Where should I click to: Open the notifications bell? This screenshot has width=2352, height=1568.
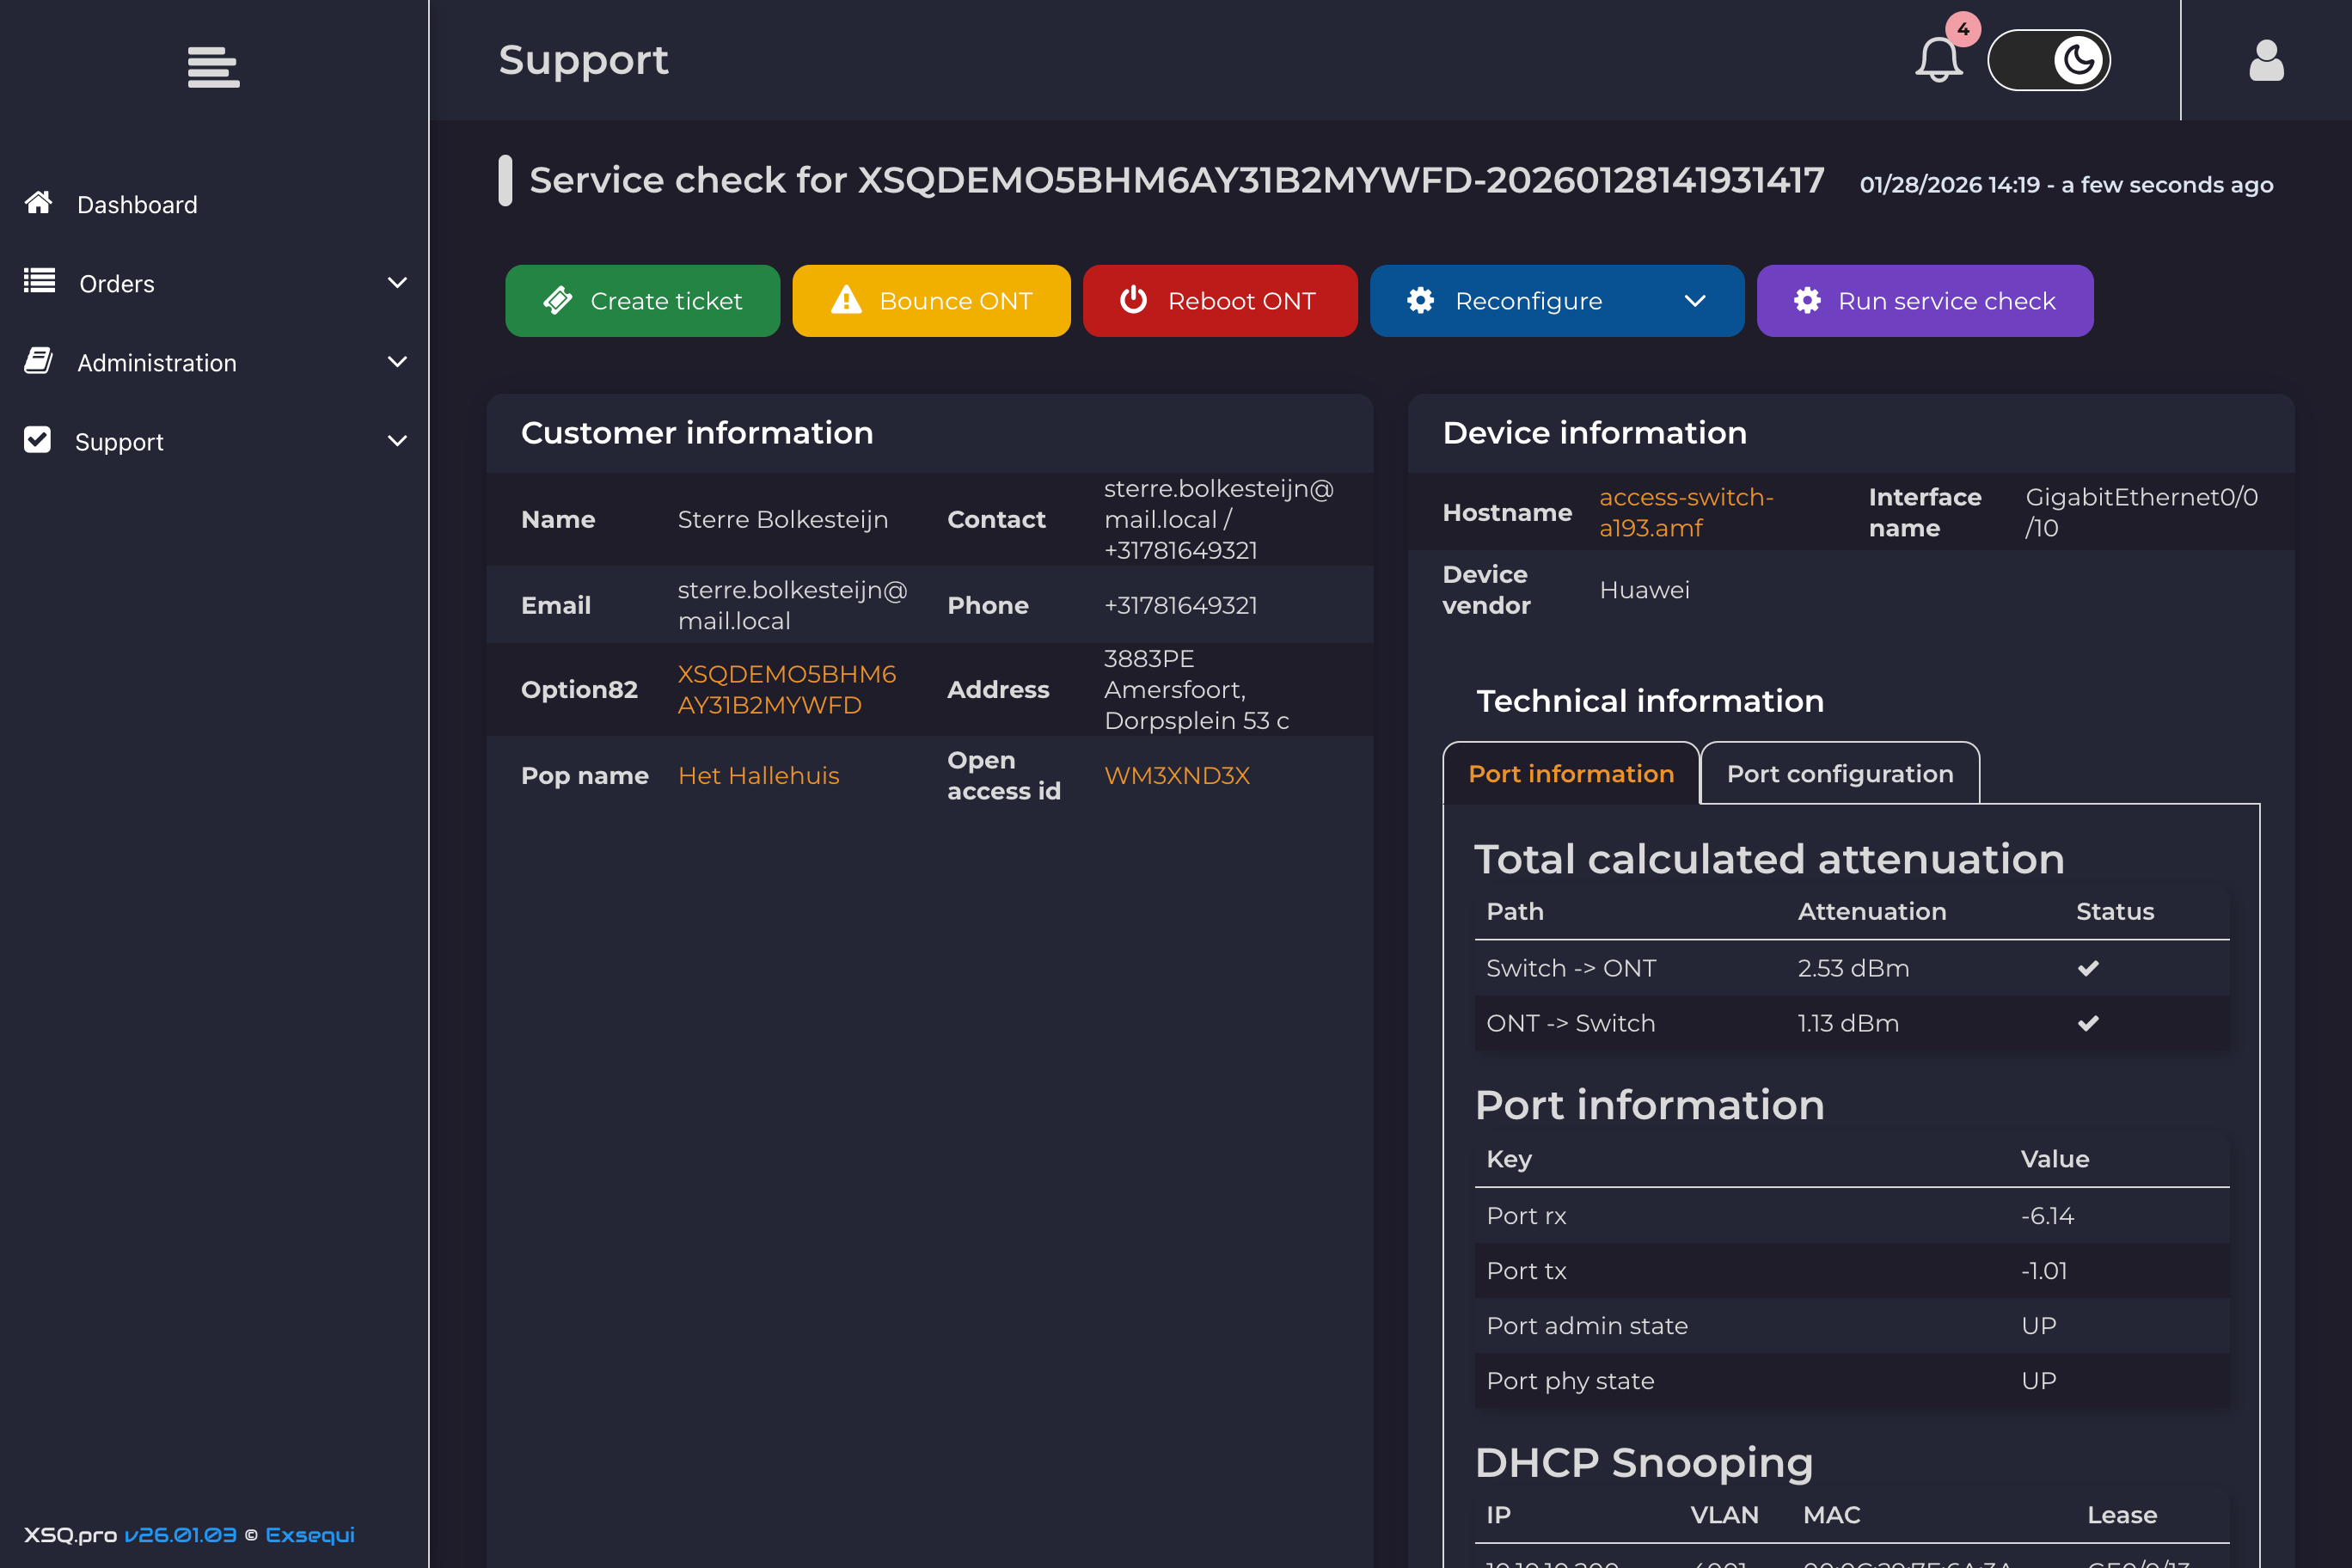click(x=1938, y=60)
